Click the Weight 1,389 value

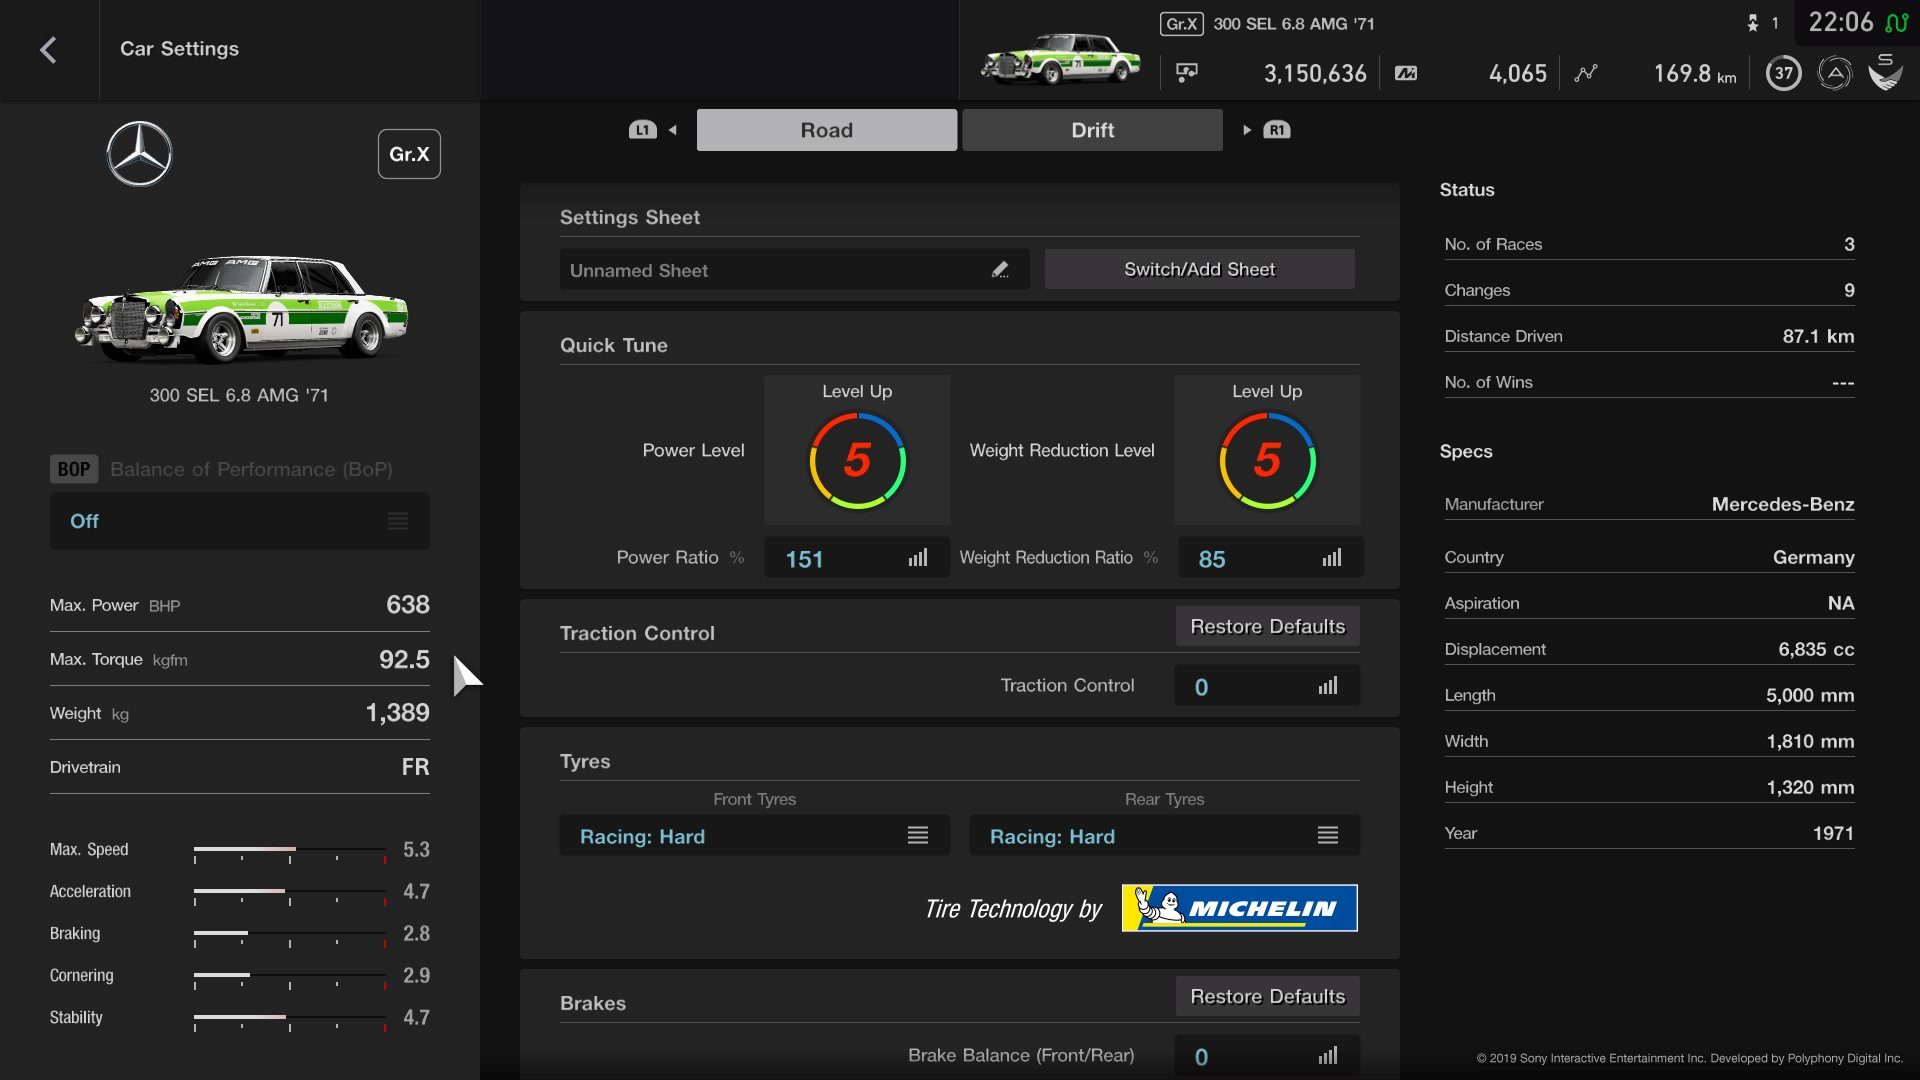click(397, 713)
